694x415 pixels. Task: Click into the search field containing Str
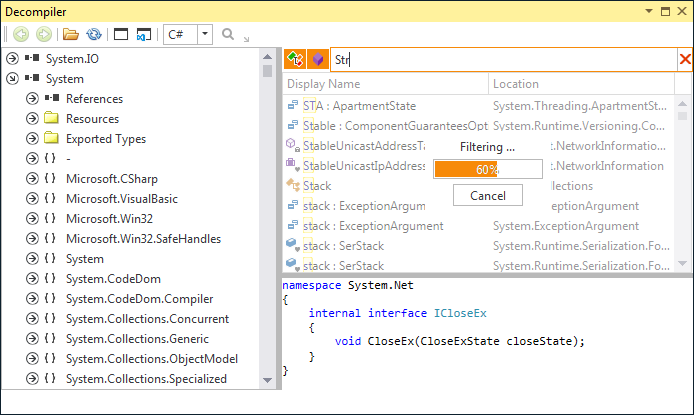point(504,59)
